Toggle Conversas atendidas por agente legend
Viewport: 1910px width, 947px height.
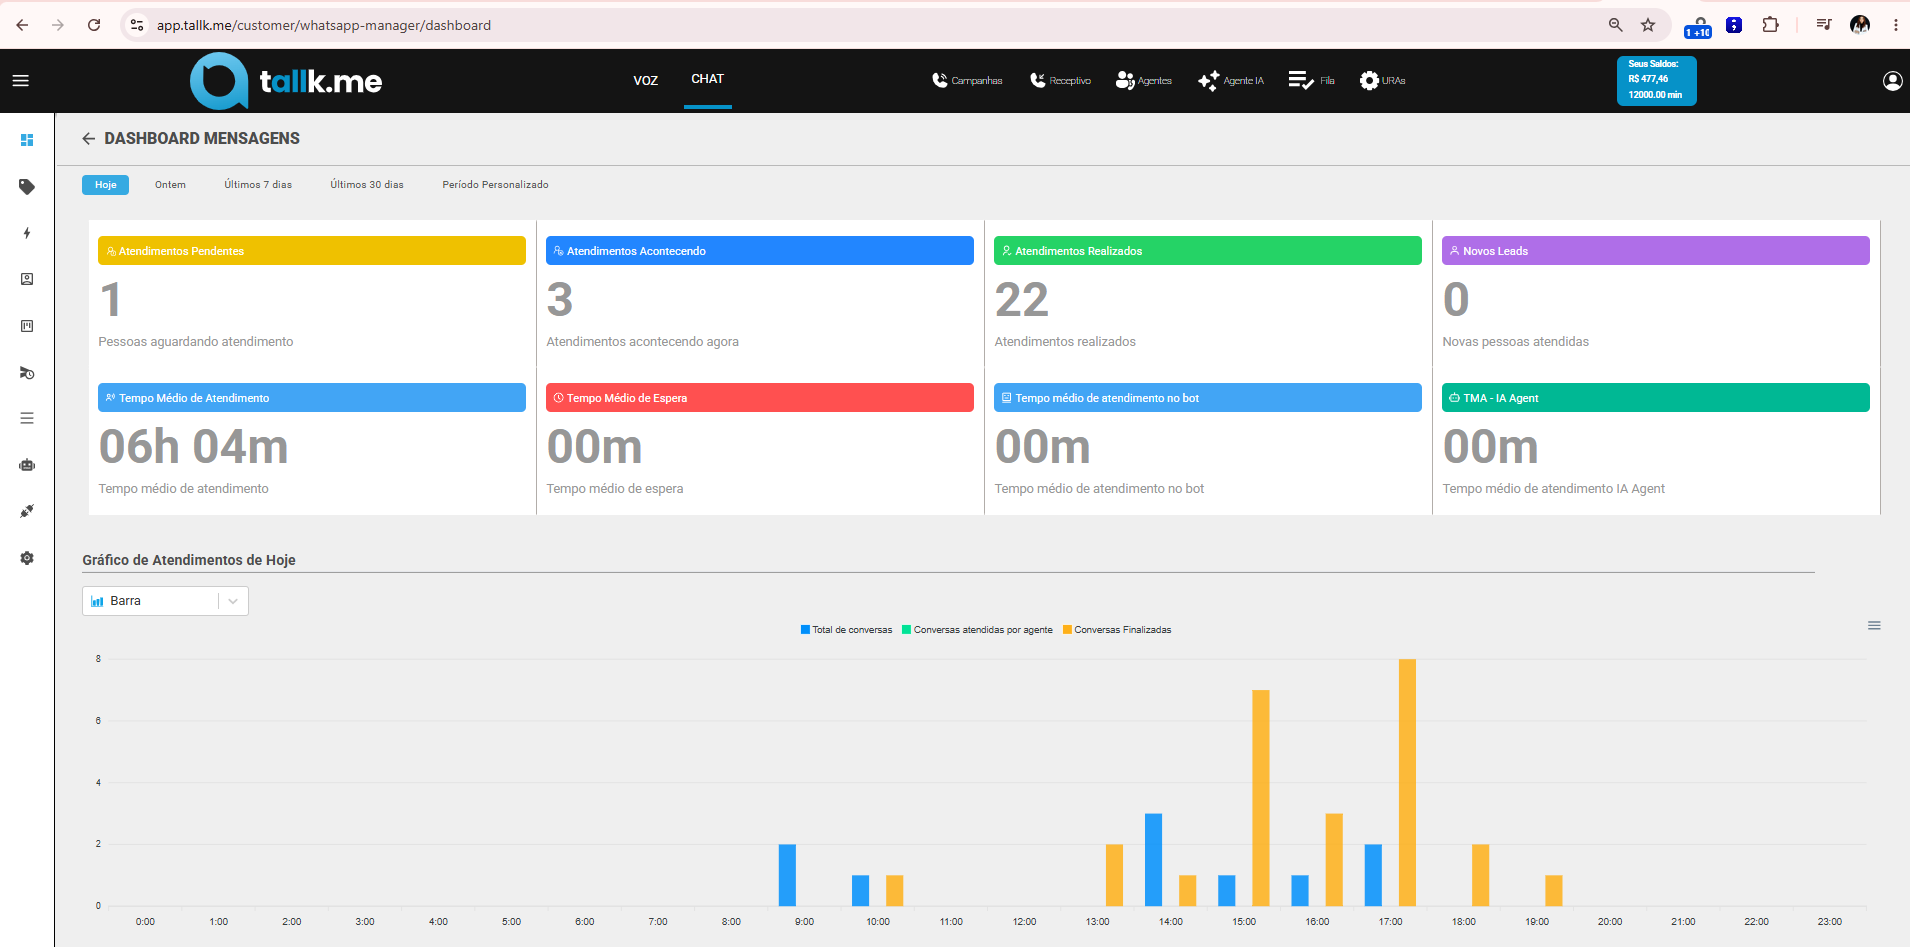pos(977,630)
